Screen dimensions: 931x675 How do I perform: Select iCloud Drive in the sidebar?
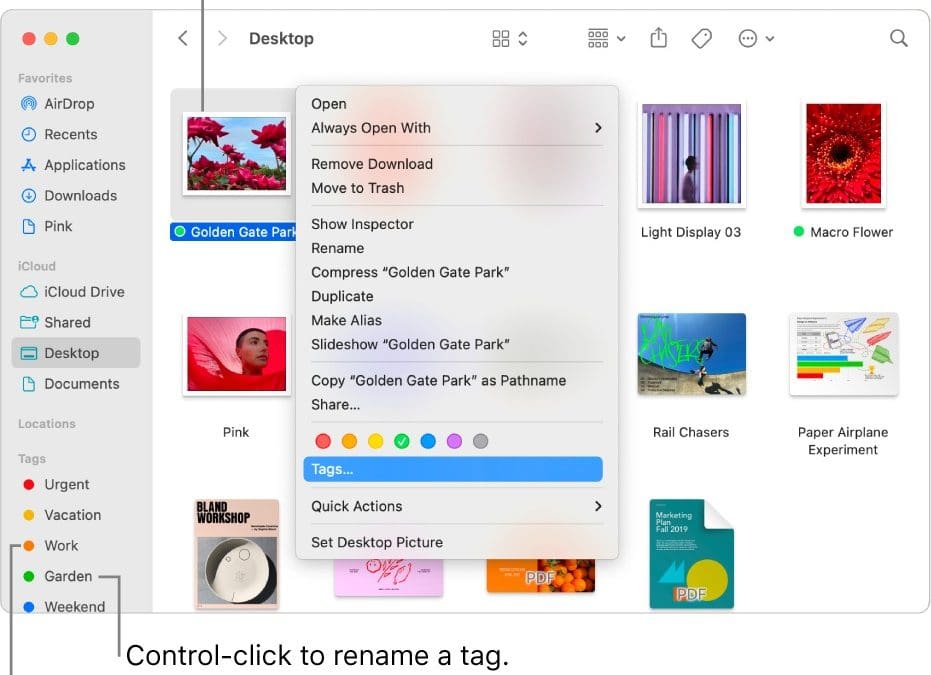pos(84,292)
